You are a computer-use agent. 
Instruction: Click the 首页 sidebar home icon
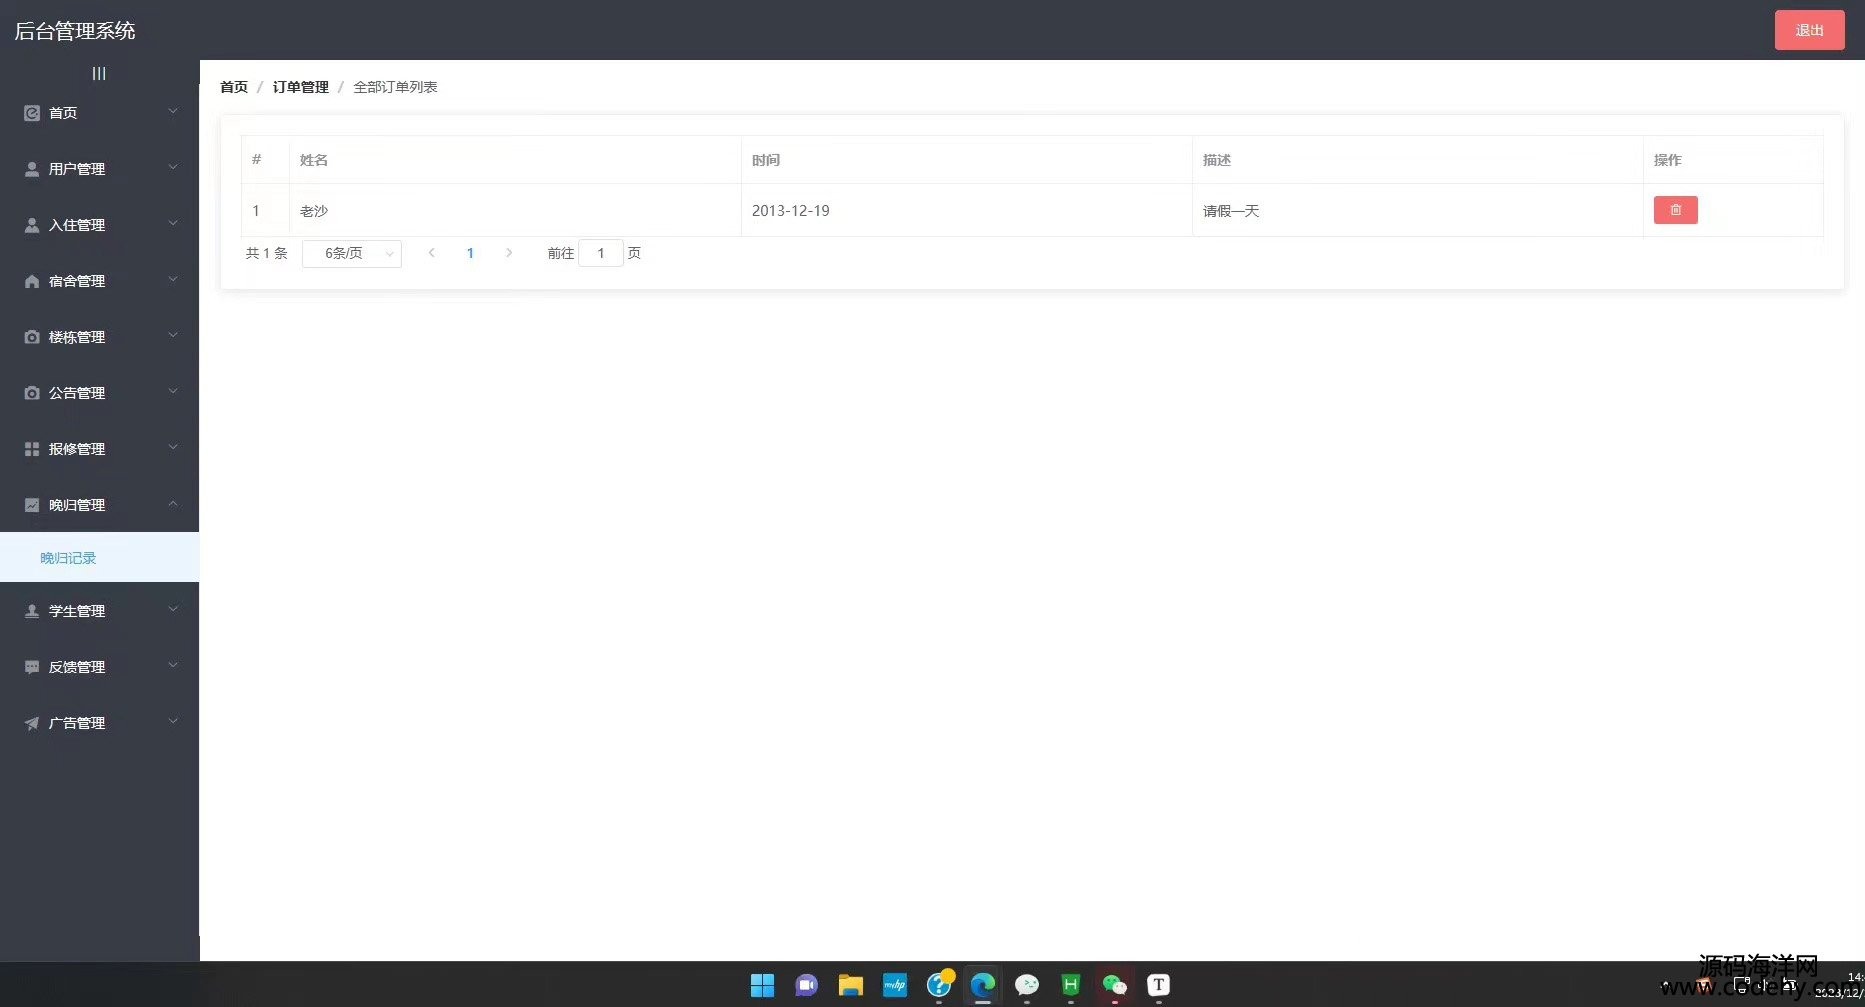coord(32,113)
